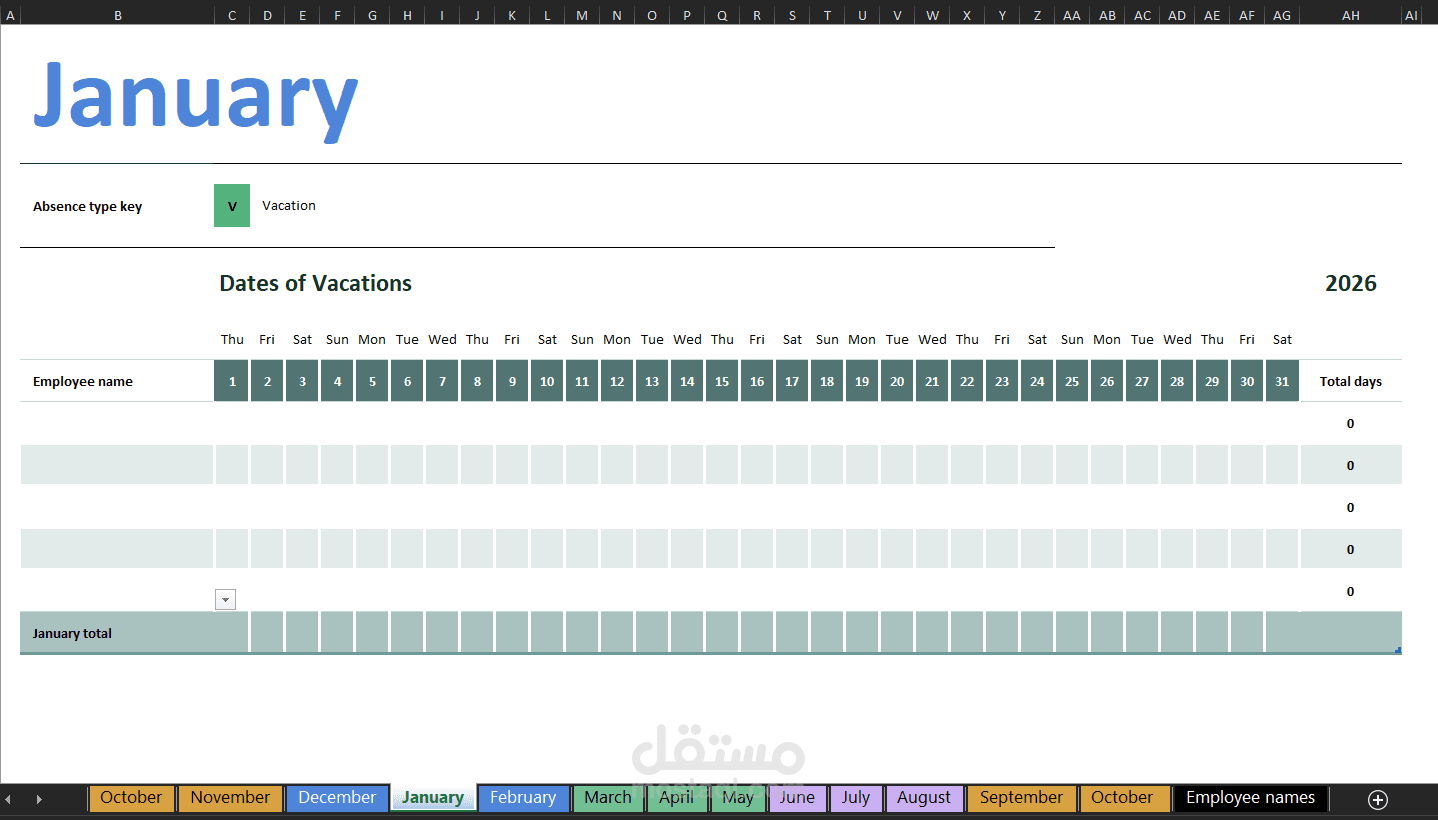1438x820 pixels.
Task: Select the day 8 date cell
Action: point(477,382)
